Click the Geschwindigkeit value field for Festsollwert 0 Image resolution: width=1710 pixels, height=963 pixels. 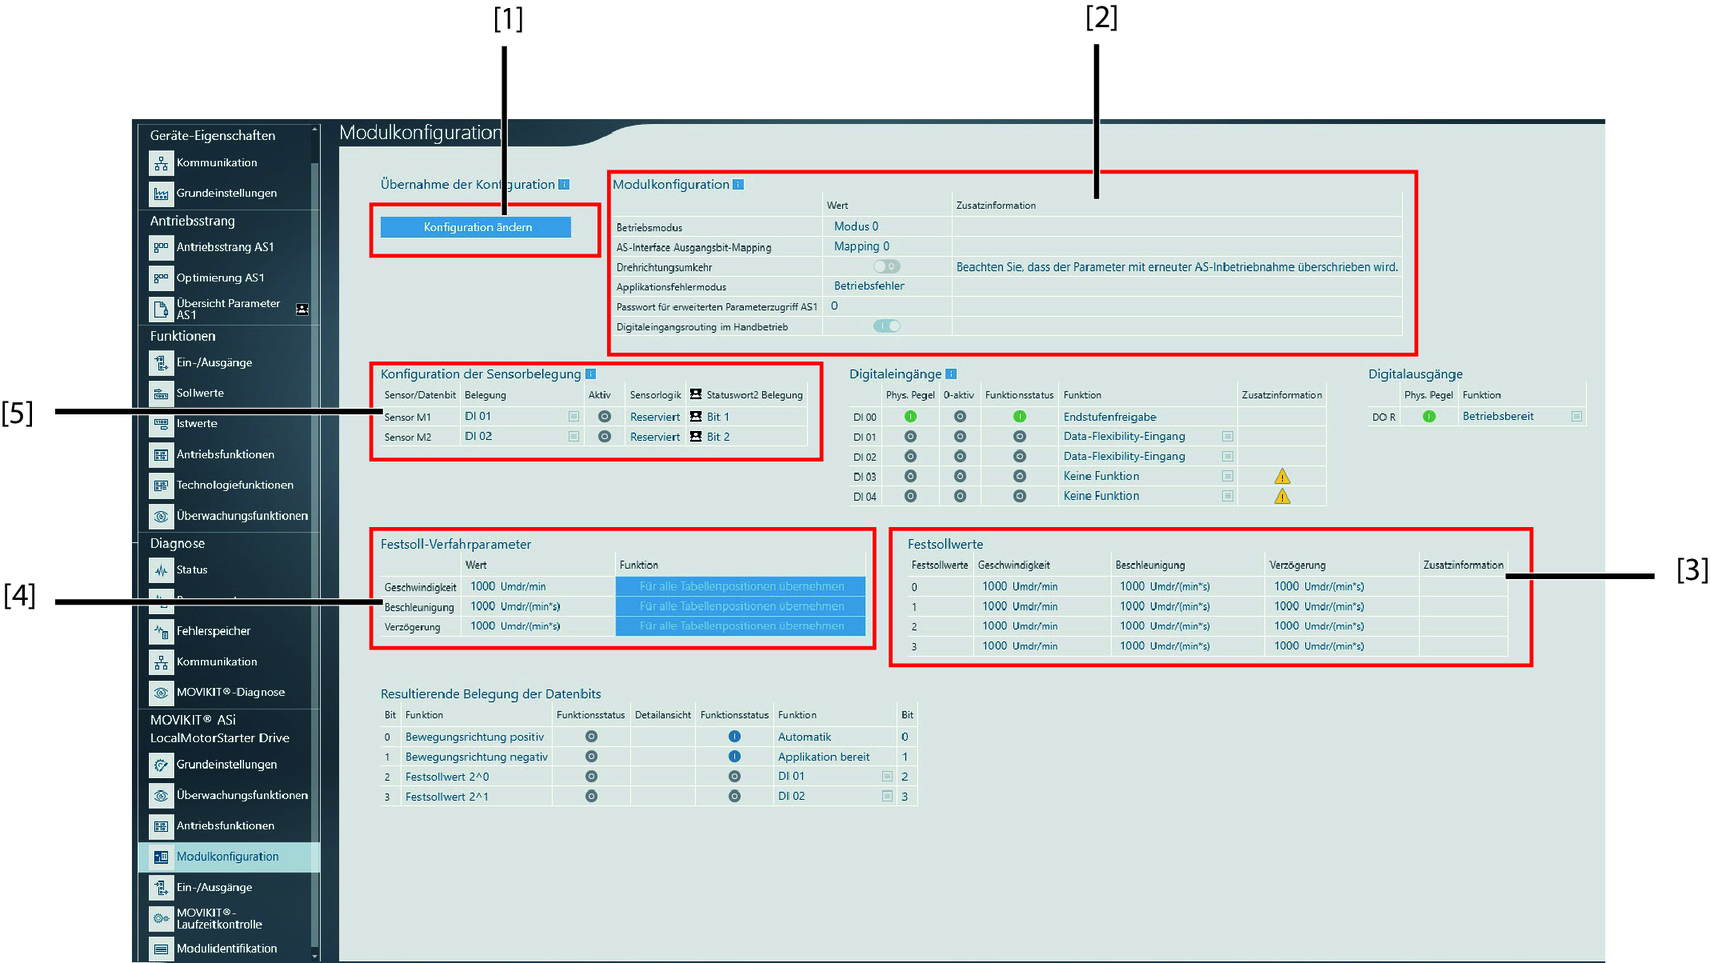pos(1020,587)
